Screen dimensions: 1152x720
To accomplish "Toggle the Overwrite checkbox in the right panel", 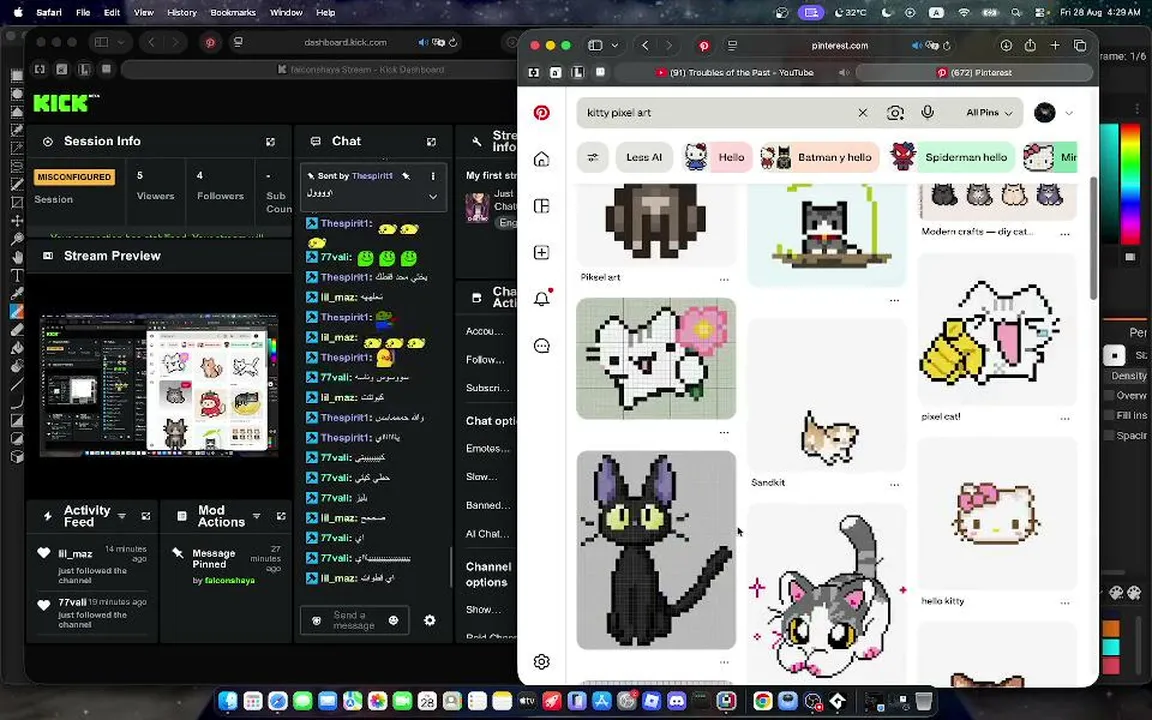I will point(1110,395).
